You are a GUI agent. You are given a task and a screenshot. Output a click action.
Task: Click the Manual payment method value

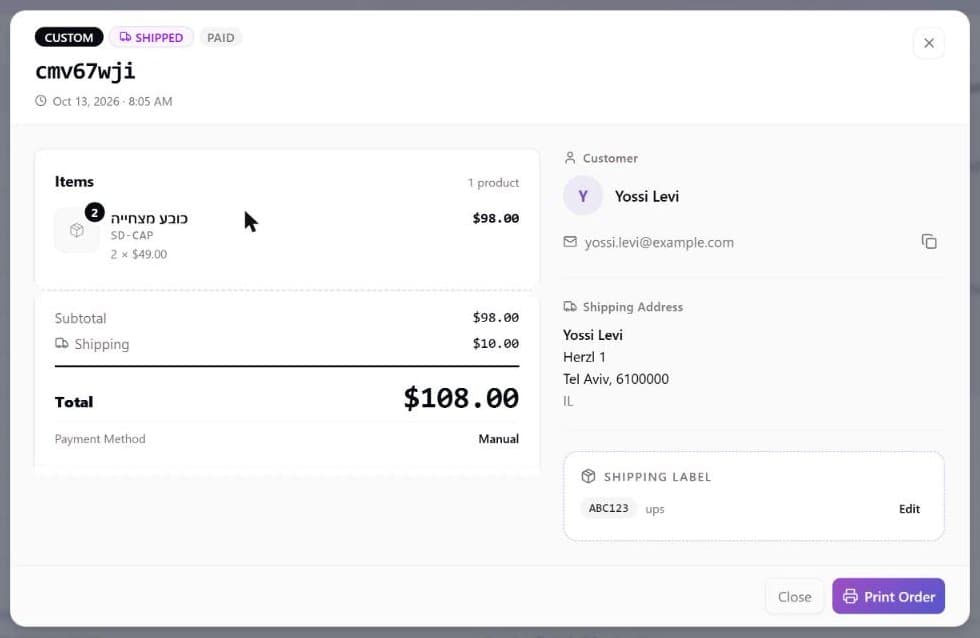[498, 439]
